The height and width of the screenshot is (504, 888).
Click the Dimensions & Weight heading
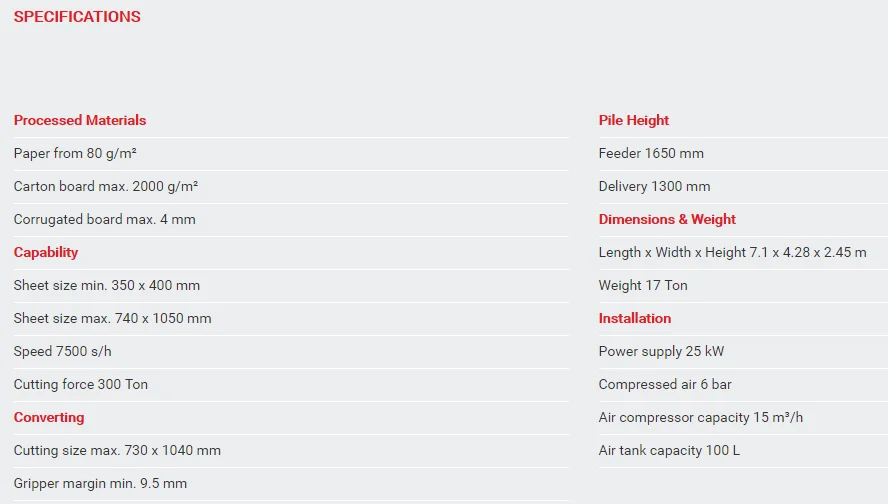[x=667, y=219]
